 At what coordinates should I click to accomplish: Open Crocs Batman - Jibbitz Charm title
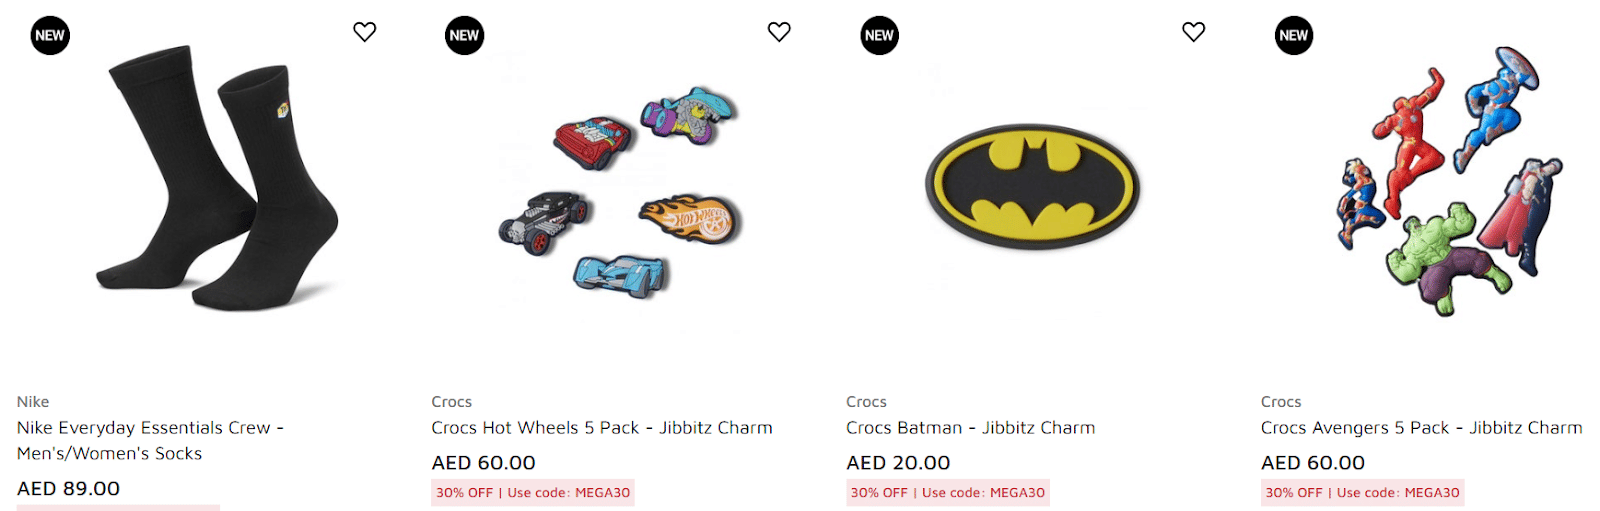(x=970, y=428)
